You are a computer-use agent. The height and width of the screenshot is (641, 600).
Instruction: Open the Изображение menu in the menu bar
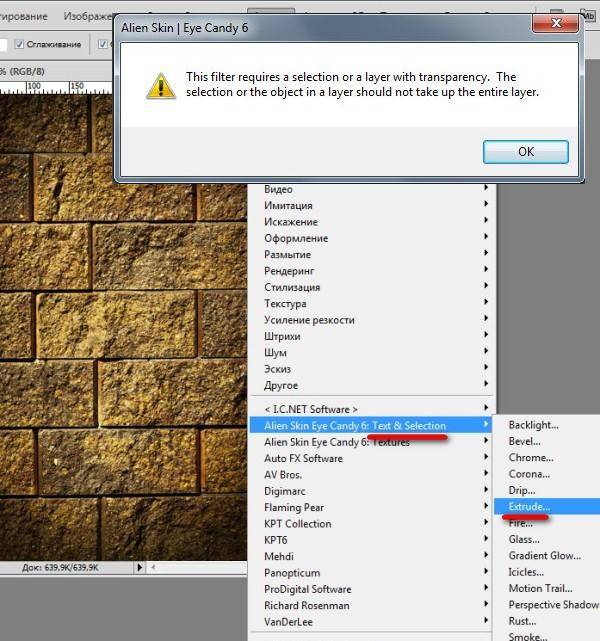(x=85, y=16)
